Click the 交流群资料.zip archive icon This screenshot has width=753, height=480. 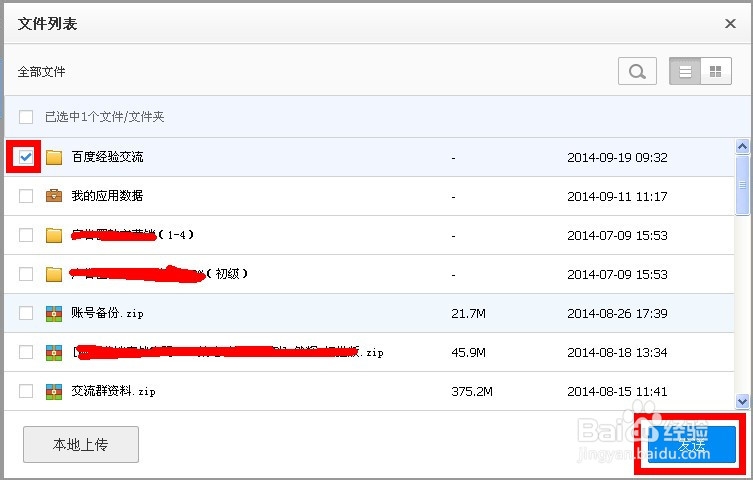click(x=54, y=391)
